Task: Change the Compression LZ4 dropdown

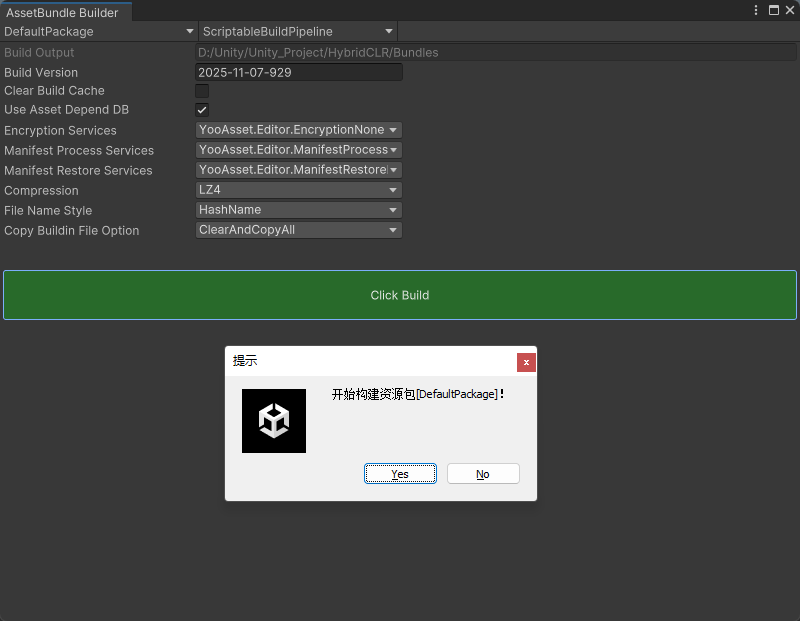Action: point(298,190)
